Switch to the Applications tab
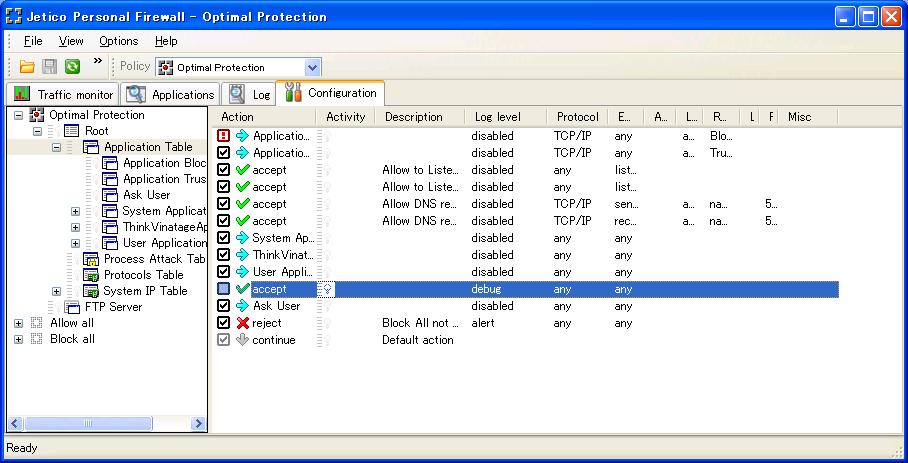 click(x=170, y=94)
